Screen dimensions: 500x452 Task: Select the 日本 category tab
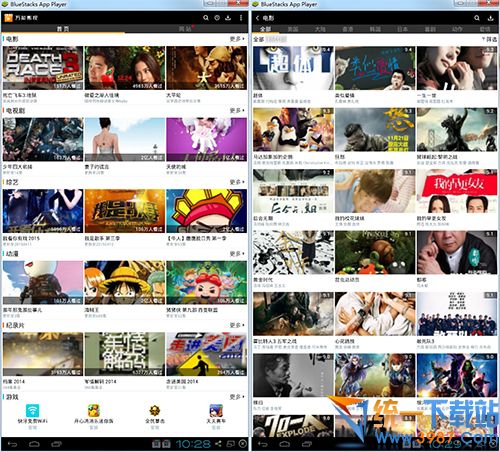pyautogui.click(x=402, y=29)
